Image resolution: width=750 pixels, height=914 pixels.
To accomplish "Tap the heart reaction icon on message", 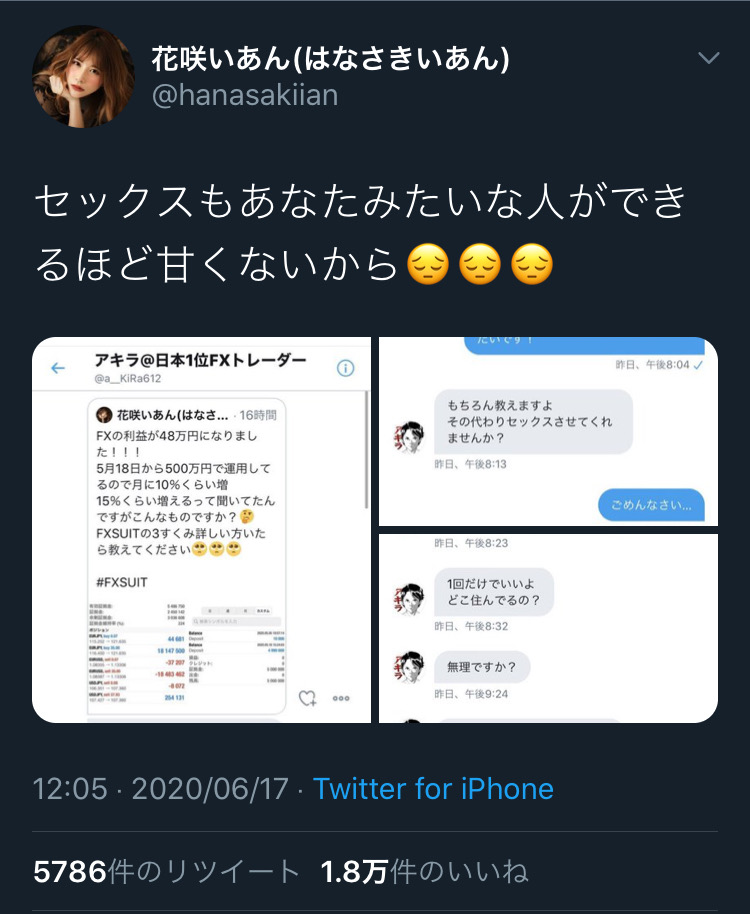I will pyautogui.click(x=307, y=698).
